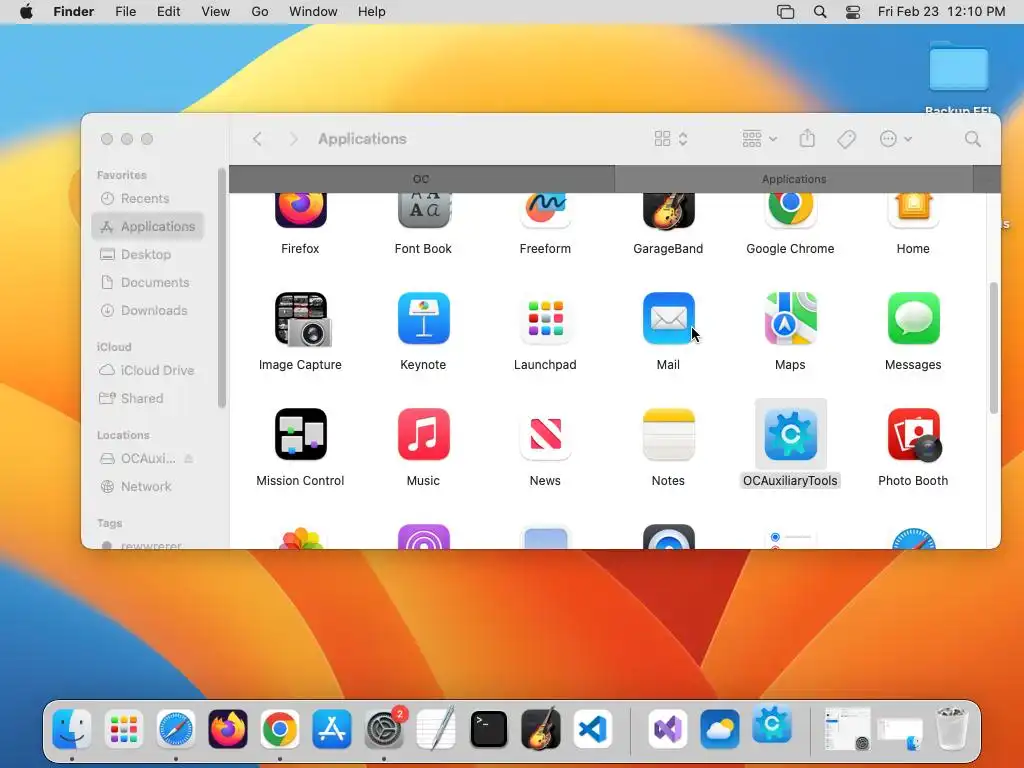Open iCloud Drive in the sidebar

click(148, 370)
